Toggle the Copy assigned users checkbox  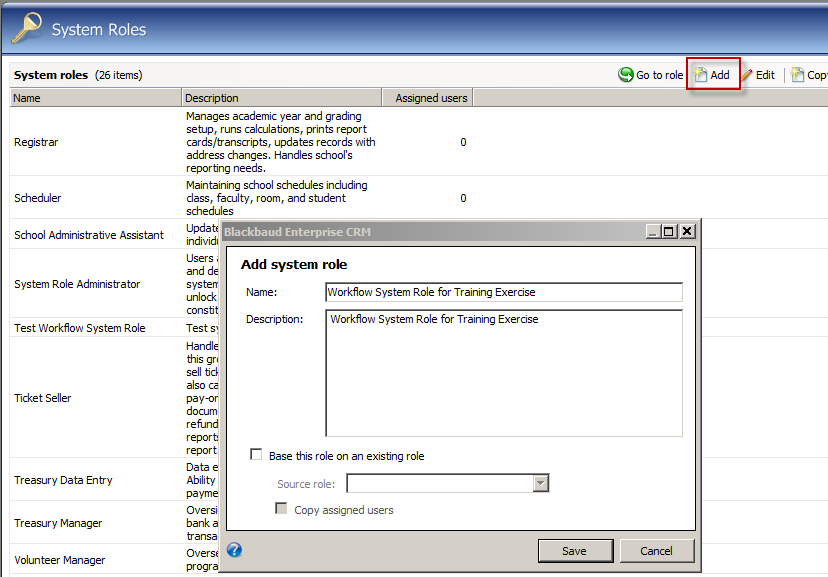click(282, 510)
